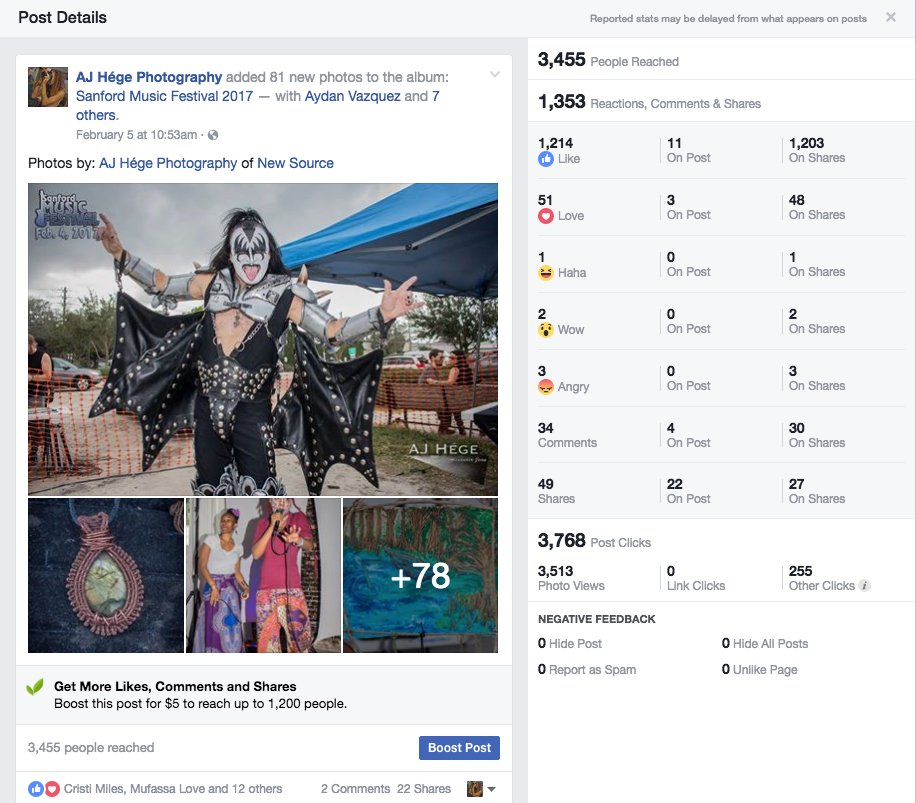Viewport: 916px width, 803px height.
Task: Open the wire-wrapped pendant photo
Action: coord(106,575)
